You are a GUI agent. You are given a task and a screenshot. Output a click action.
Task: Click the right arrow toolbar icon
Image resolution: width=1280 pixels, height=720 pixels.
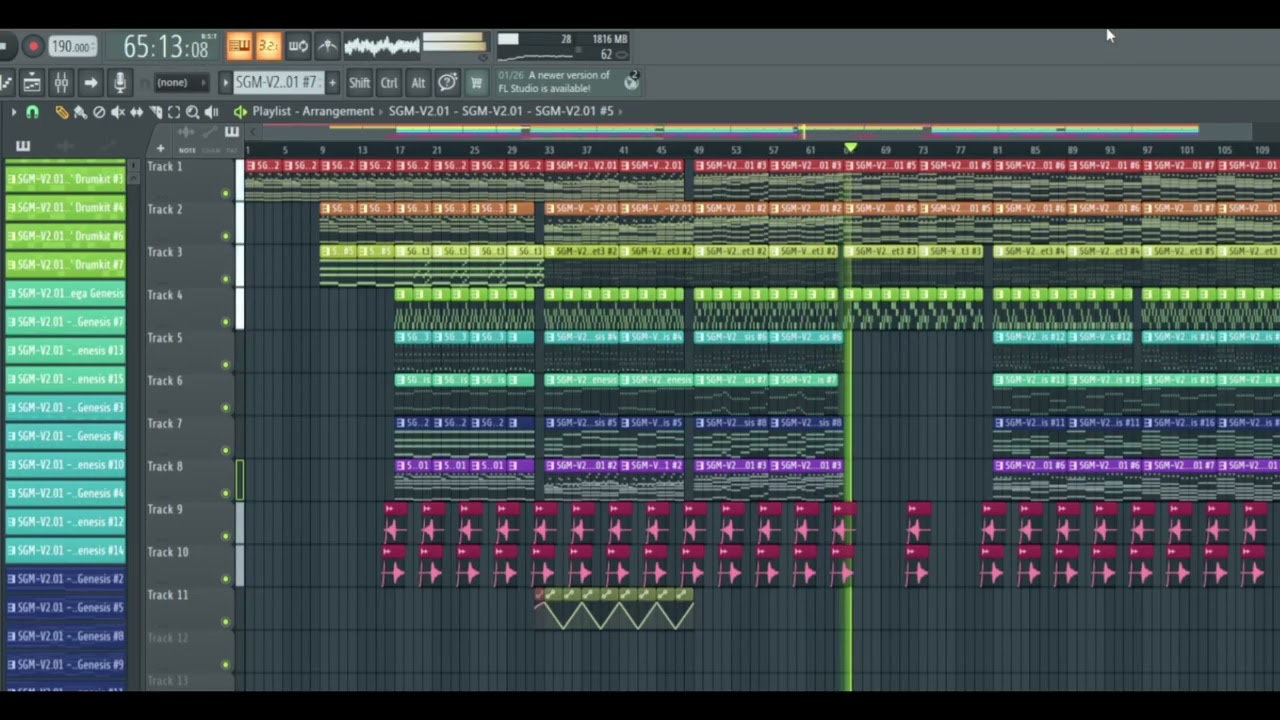90,83
